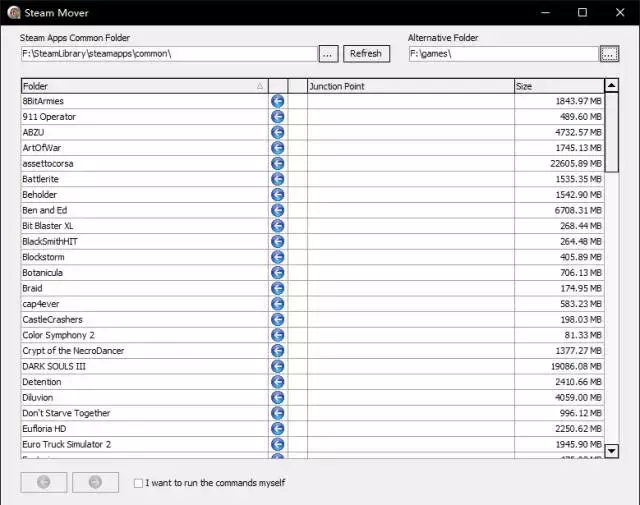Click the blue arrow icon for Beholder
Viewport: 640px width, 505px height.
point(278,195)
